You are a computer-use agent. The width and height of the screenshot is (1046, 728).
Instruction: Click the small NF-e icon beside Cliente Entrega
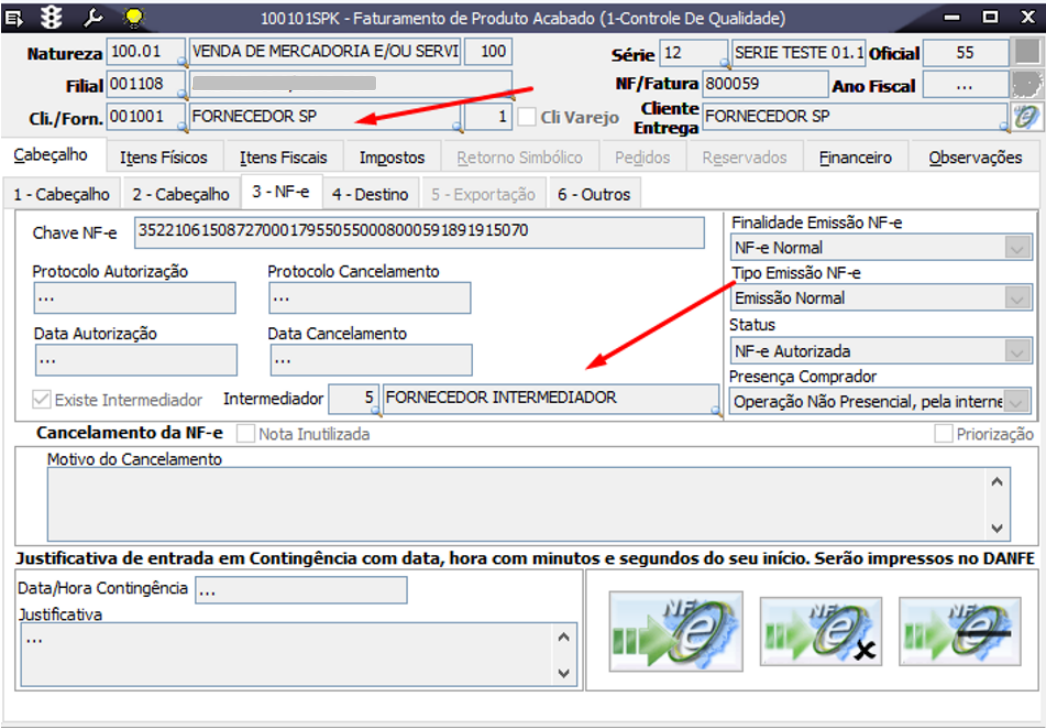1026,117
